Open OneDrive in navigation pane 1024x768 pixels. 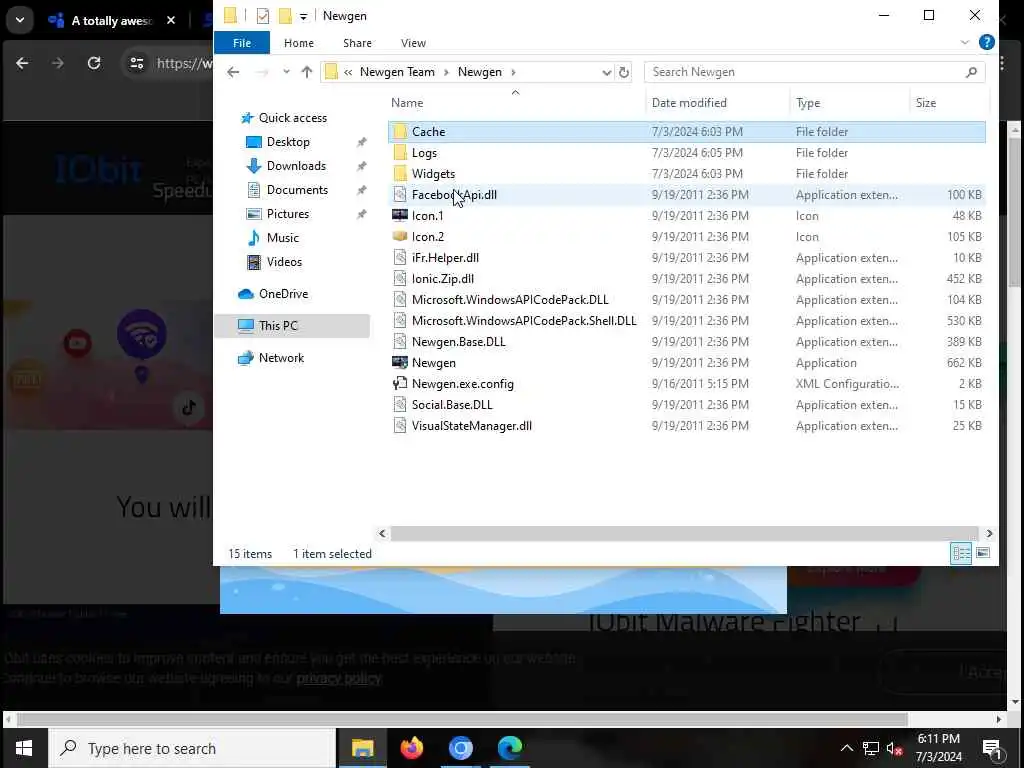pyautogui.click(x=283, y=294)
